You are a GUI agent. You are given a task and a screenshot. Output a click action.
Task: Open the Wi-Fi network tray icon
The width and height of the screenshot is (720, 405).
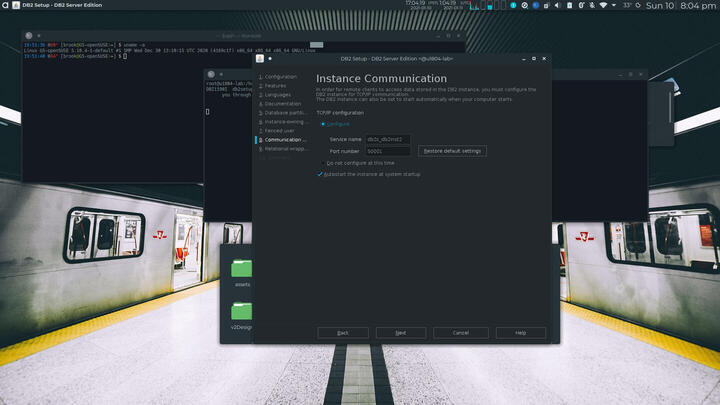coord(603,6)
